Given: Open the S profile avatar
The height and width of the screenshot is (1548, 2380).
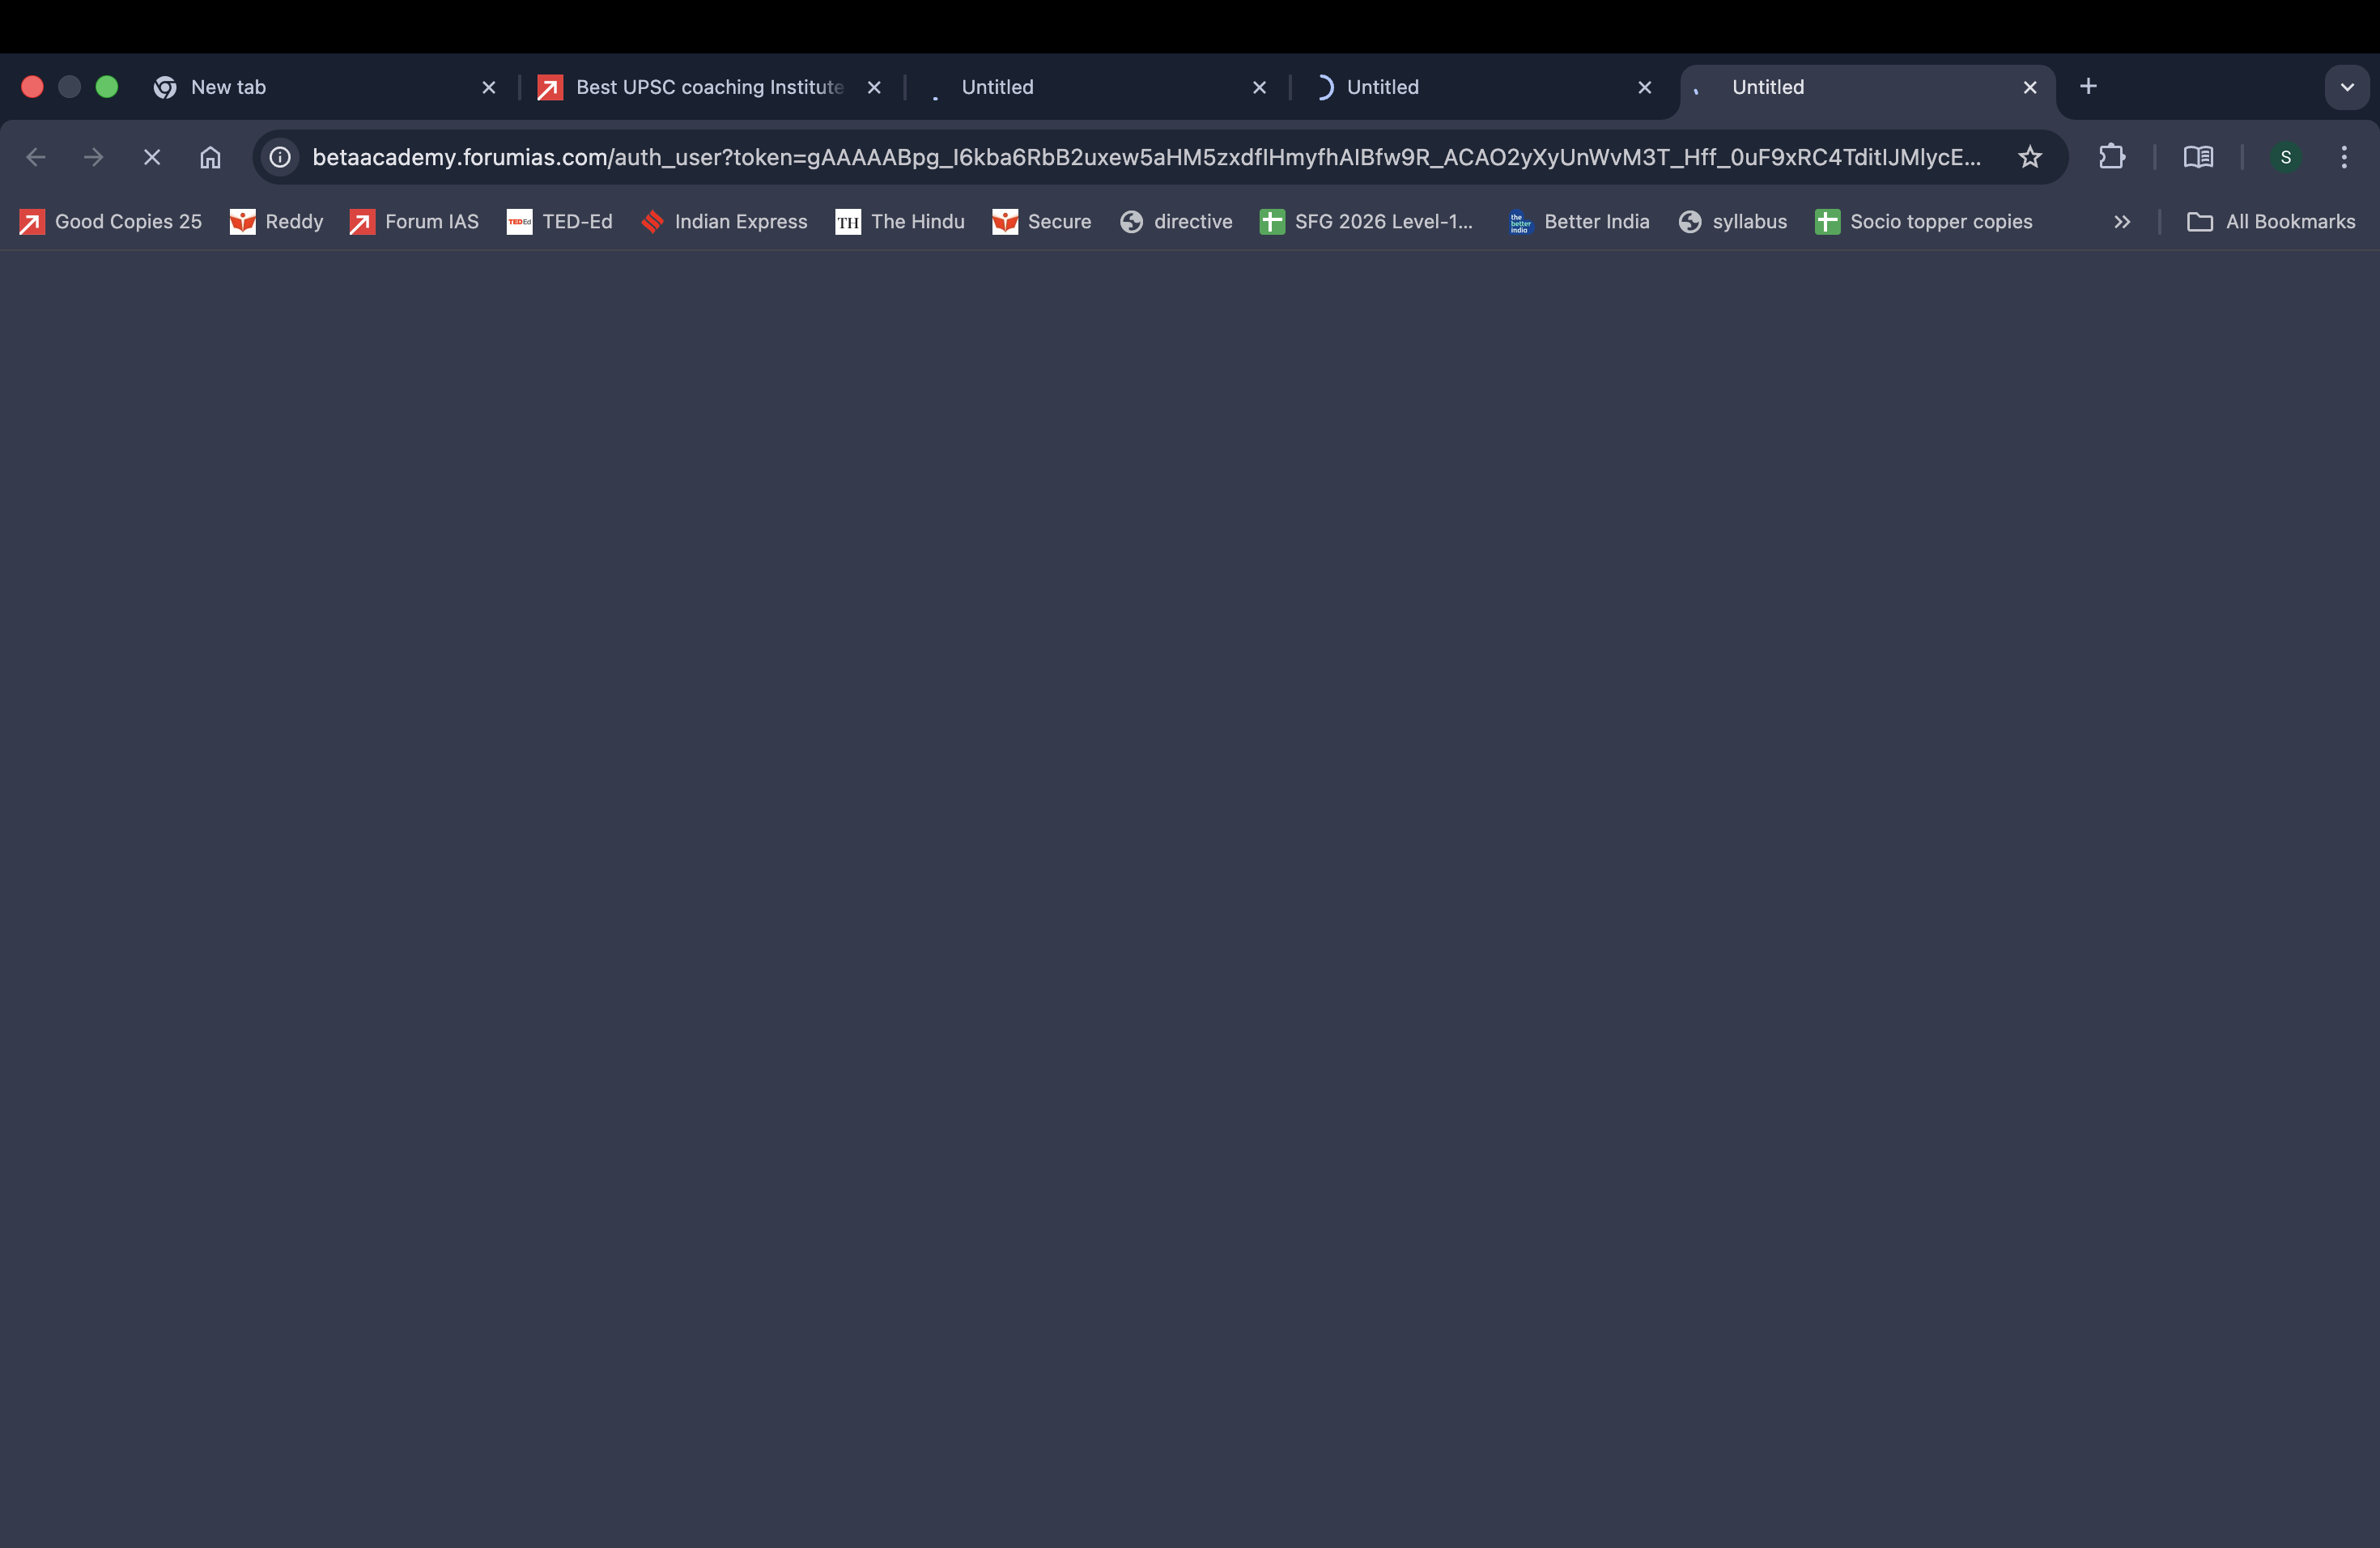Looking at the screenshot, I should pyautogui.click(x=2285, y=157).
